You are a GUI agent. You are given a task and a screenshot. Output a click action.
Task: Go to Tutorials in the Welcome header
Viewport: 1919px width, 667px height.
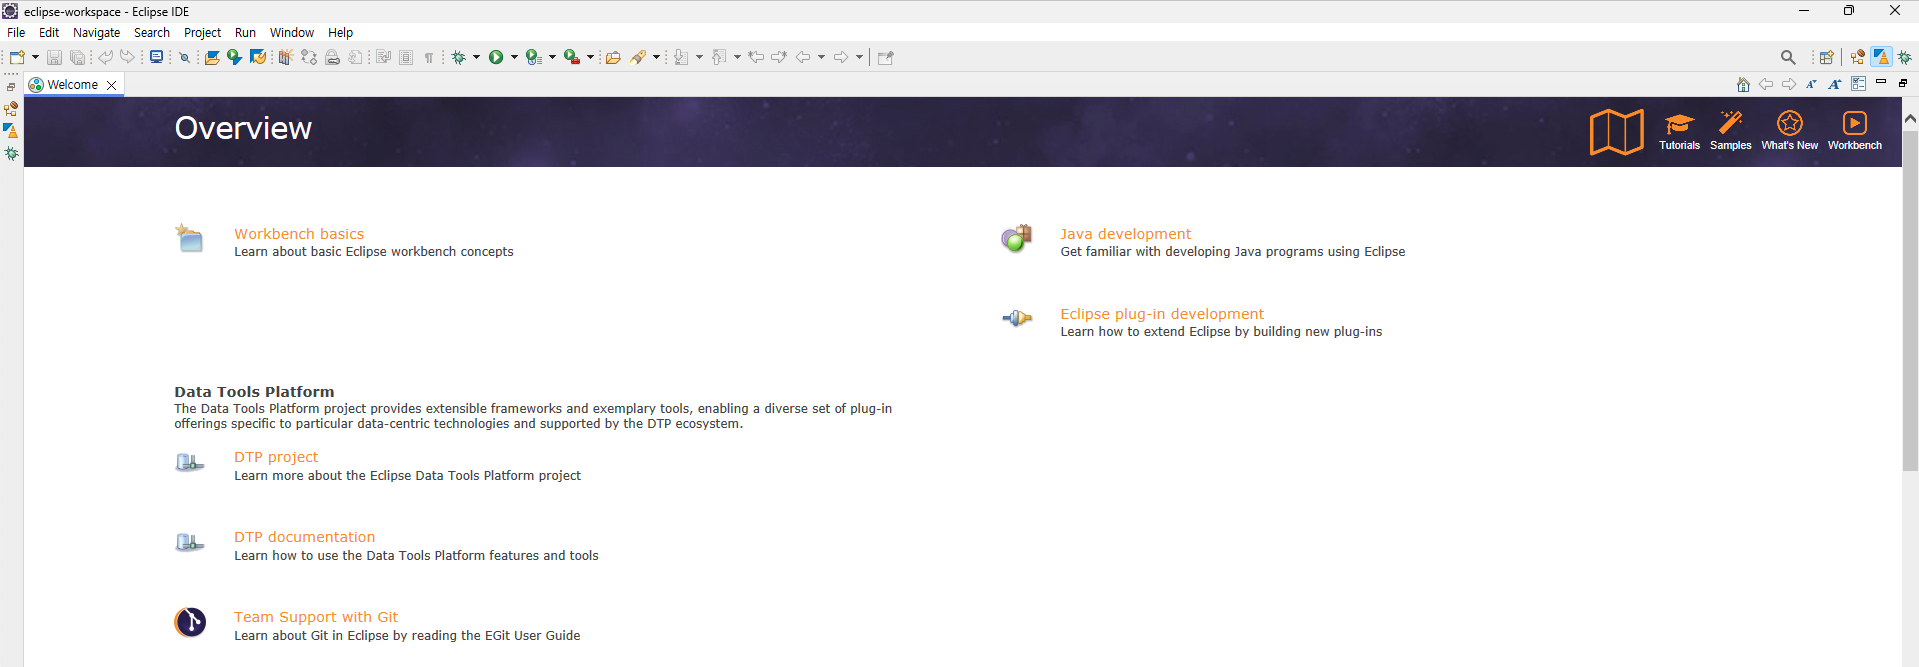pyautogui.click(x=1679, y=131)
